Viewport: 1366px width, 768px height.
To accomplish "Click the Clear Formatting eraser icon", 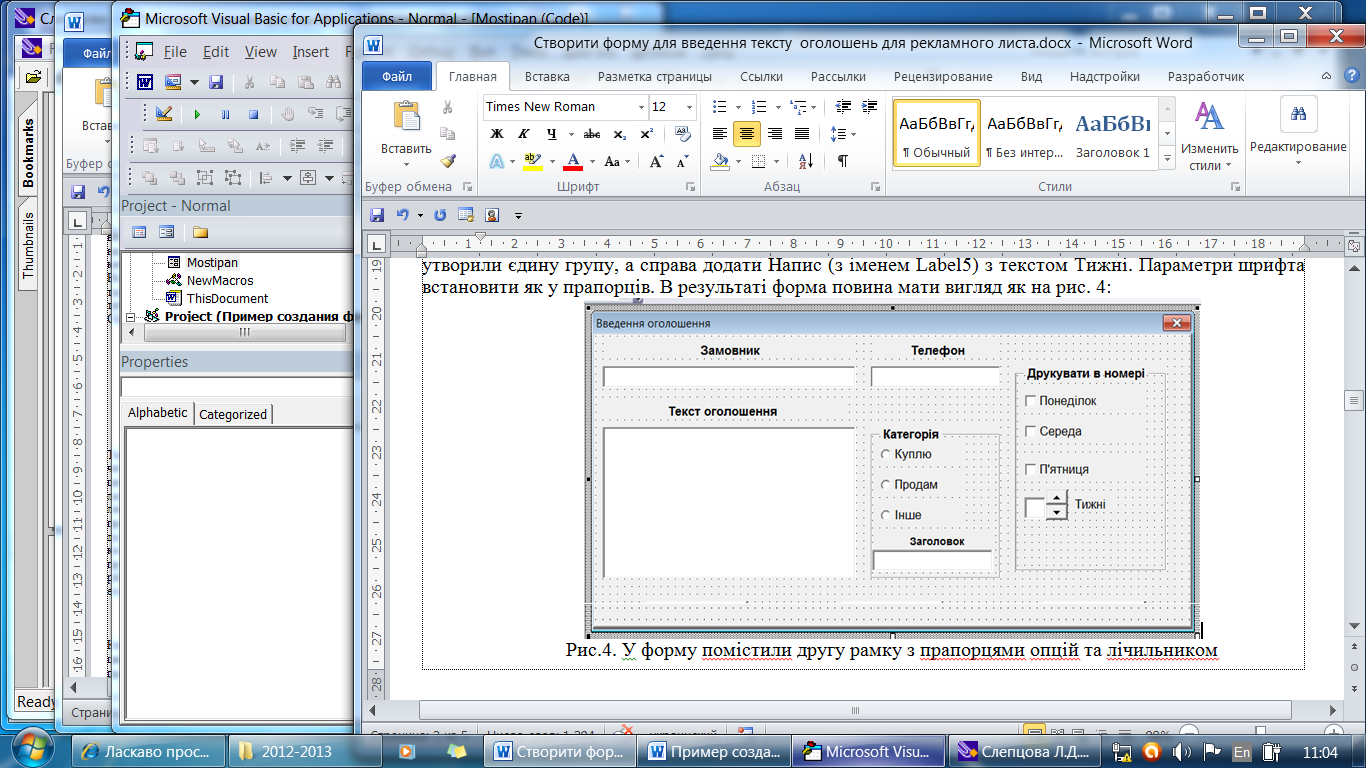I will tap(683, 133).
